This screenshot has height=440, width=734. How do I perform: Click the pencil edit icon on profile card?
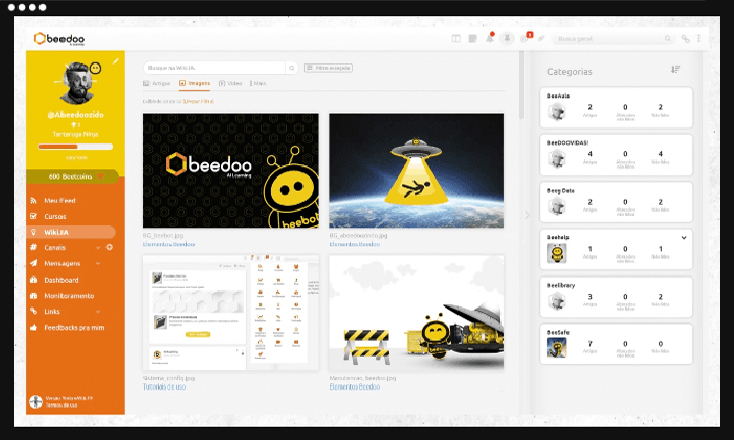click(116, 61)
